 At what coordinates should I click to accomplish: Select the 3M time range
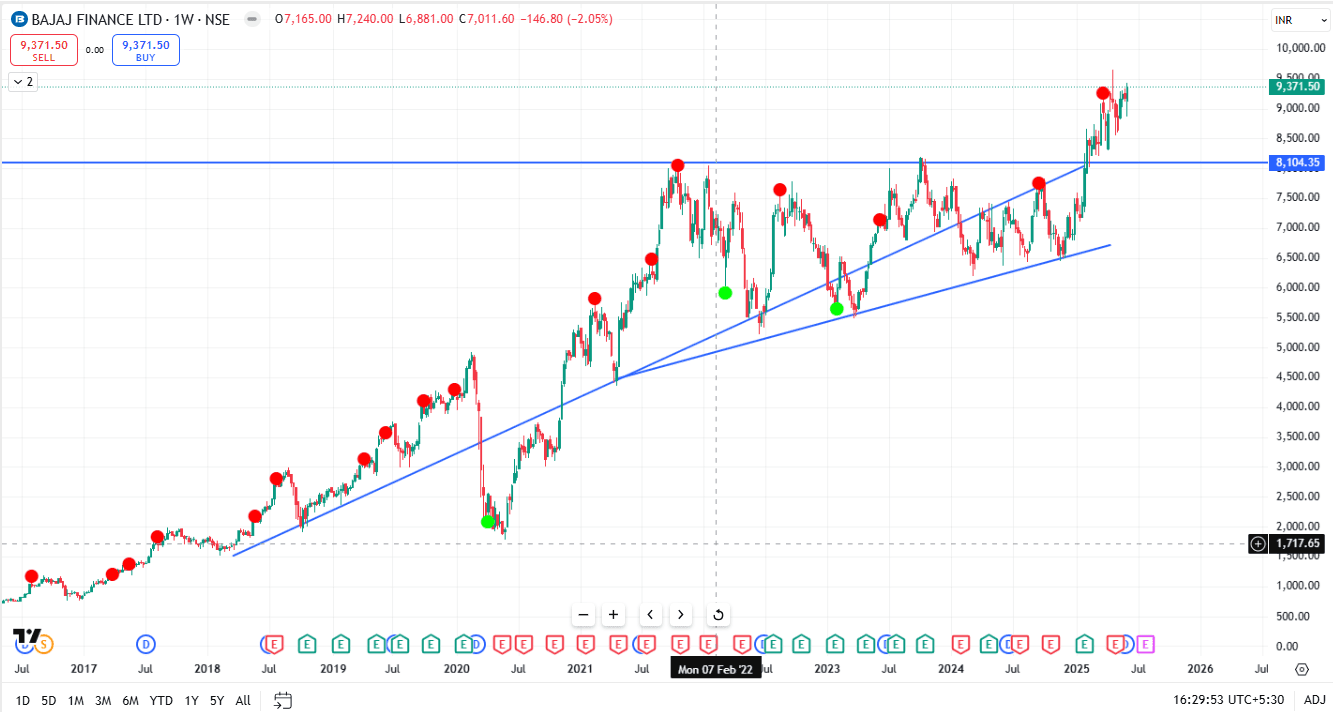[103, 701]
